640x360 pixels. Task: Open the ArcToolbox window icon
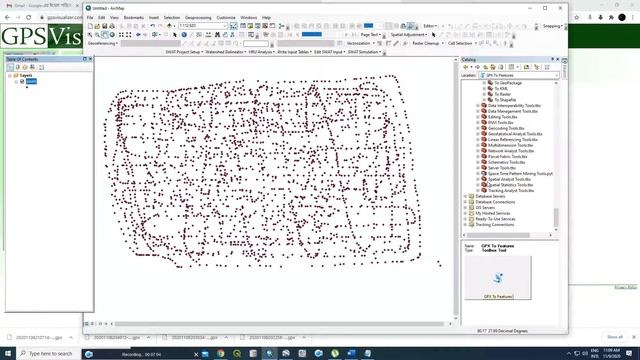265,26
